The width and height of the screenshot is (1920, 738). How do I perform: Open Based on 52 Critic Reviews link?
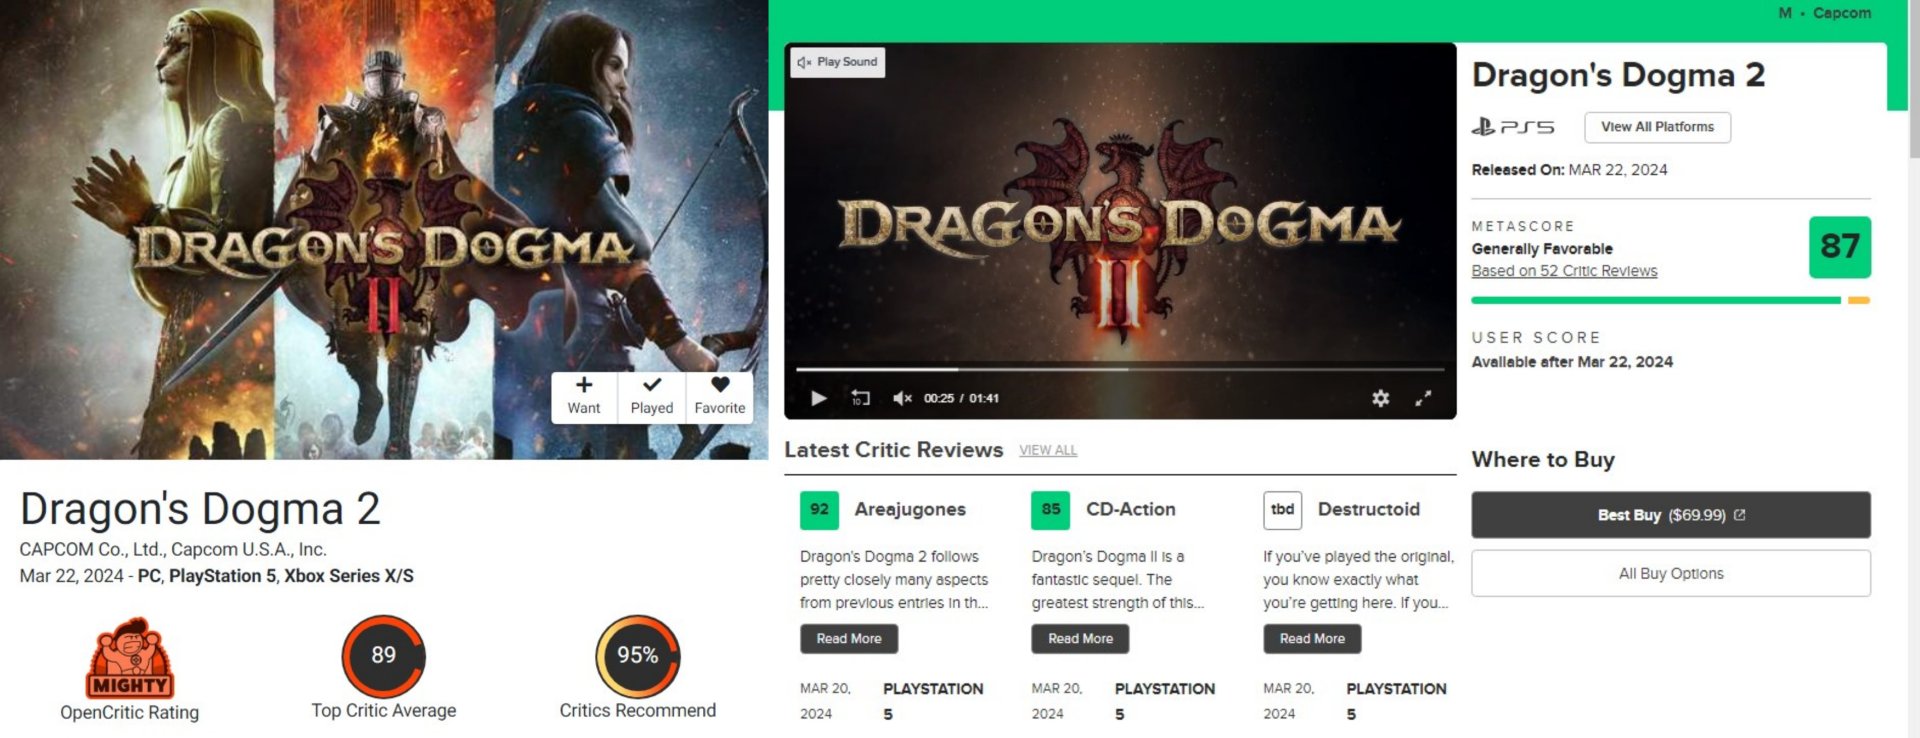[x=1564, y=271]
